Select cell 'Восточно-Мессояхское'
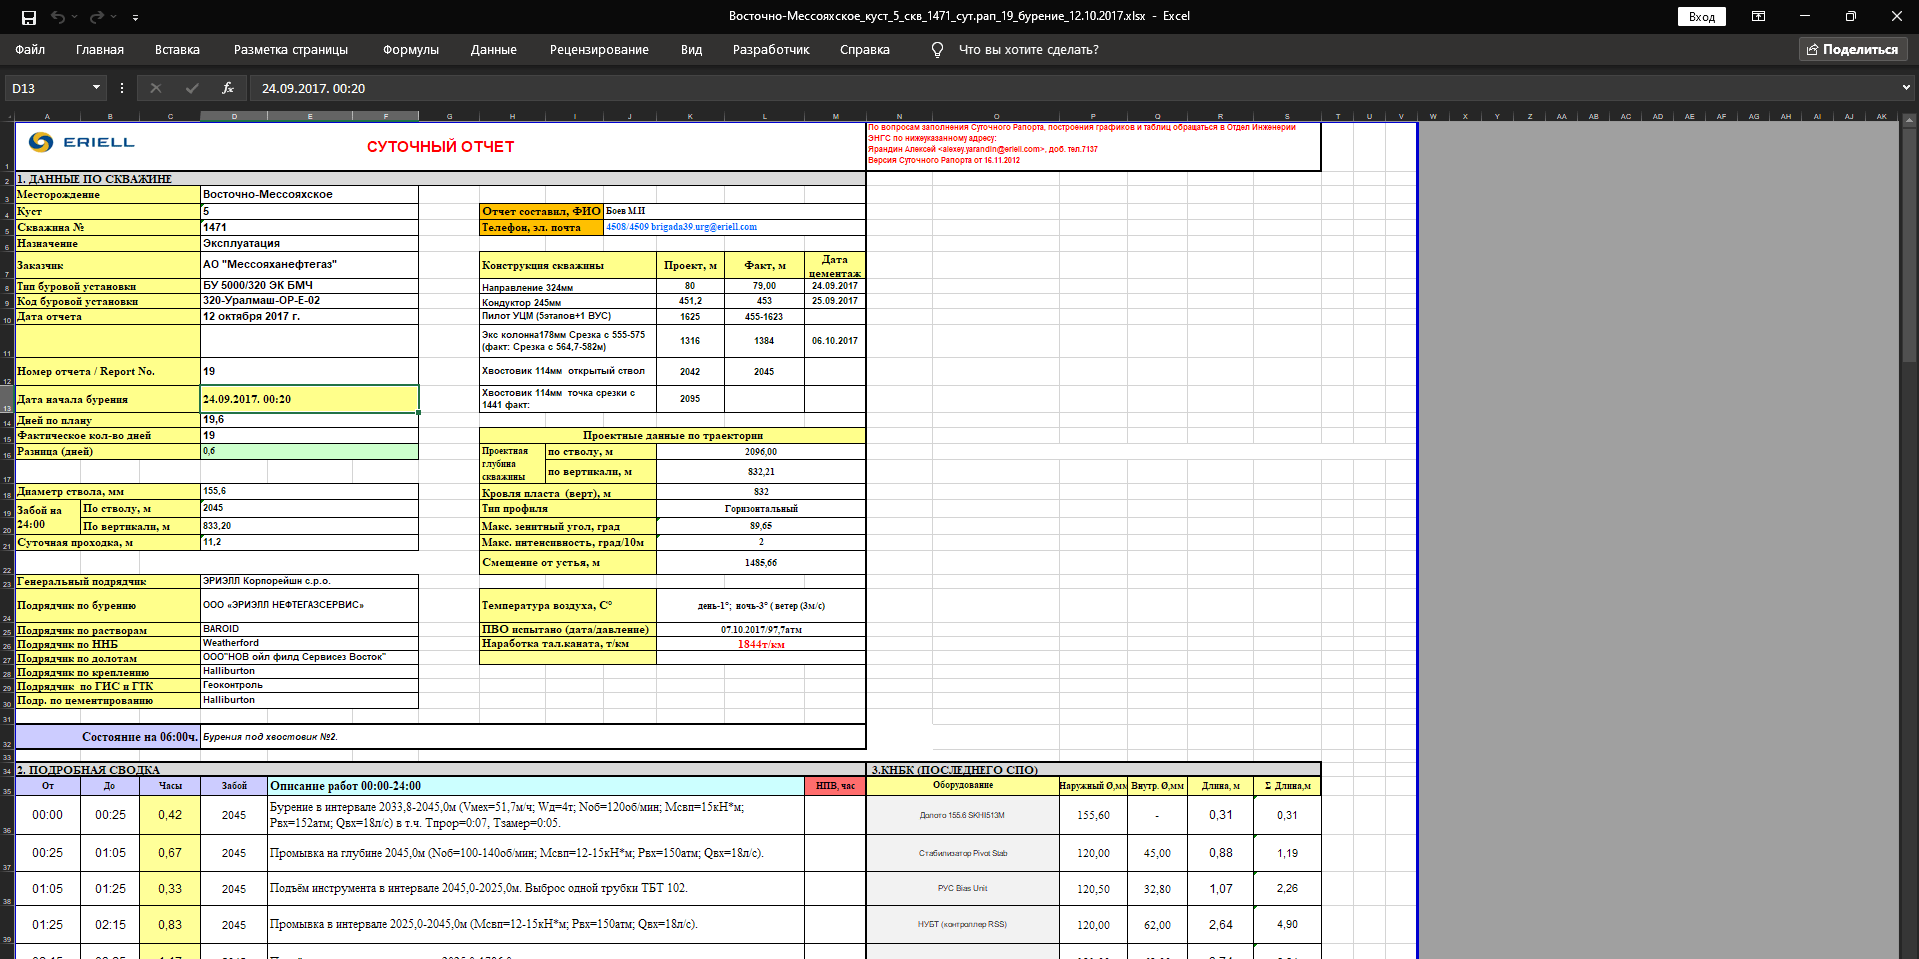This screenshot has height=959, width=1919. coord(309,194)
